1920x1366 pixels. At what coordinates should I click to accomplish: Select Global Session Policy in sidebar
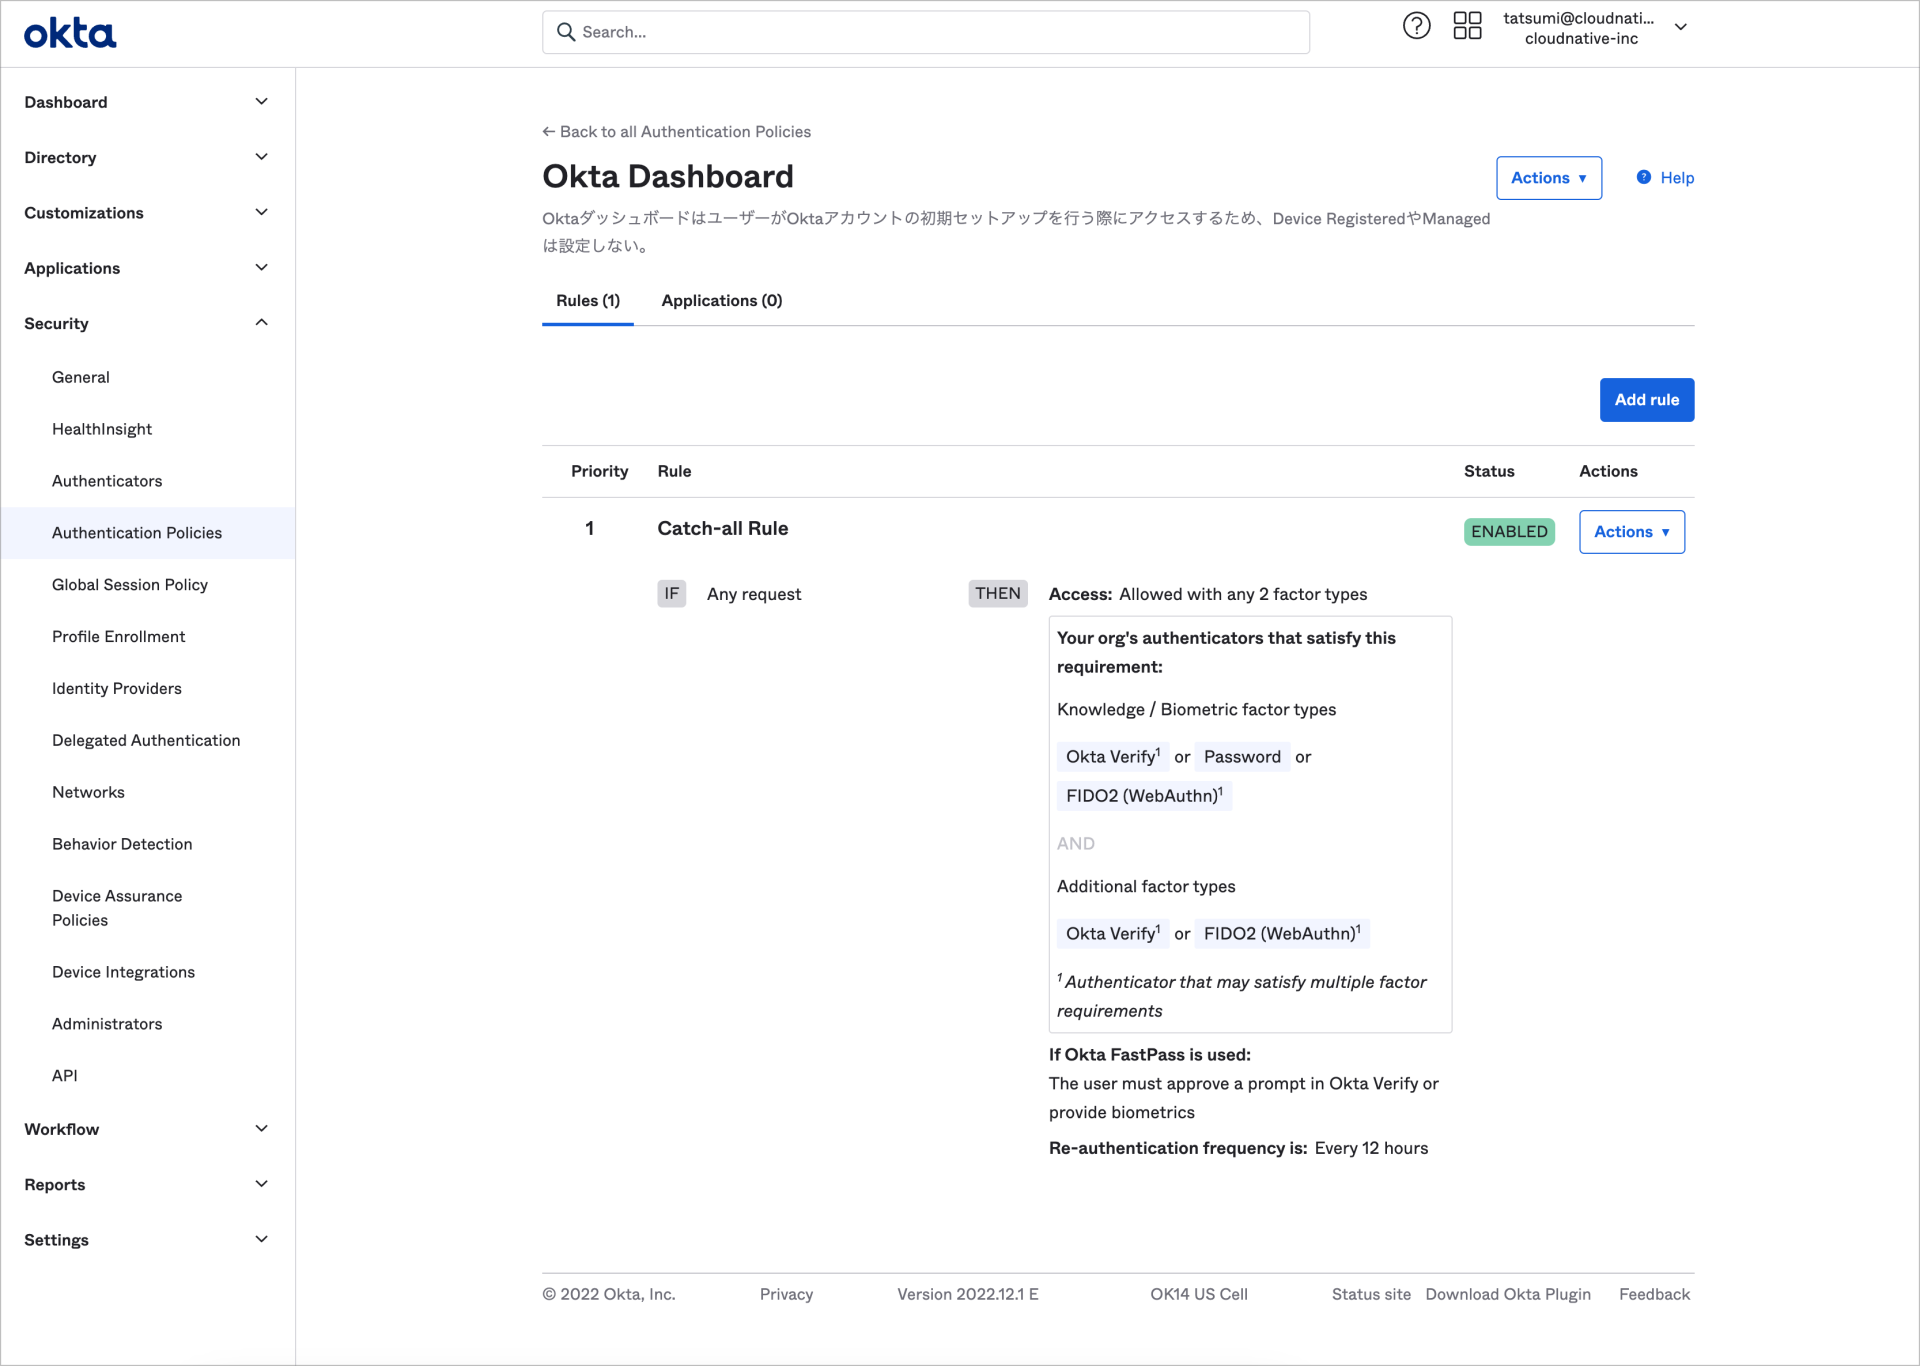pos(130,584)
